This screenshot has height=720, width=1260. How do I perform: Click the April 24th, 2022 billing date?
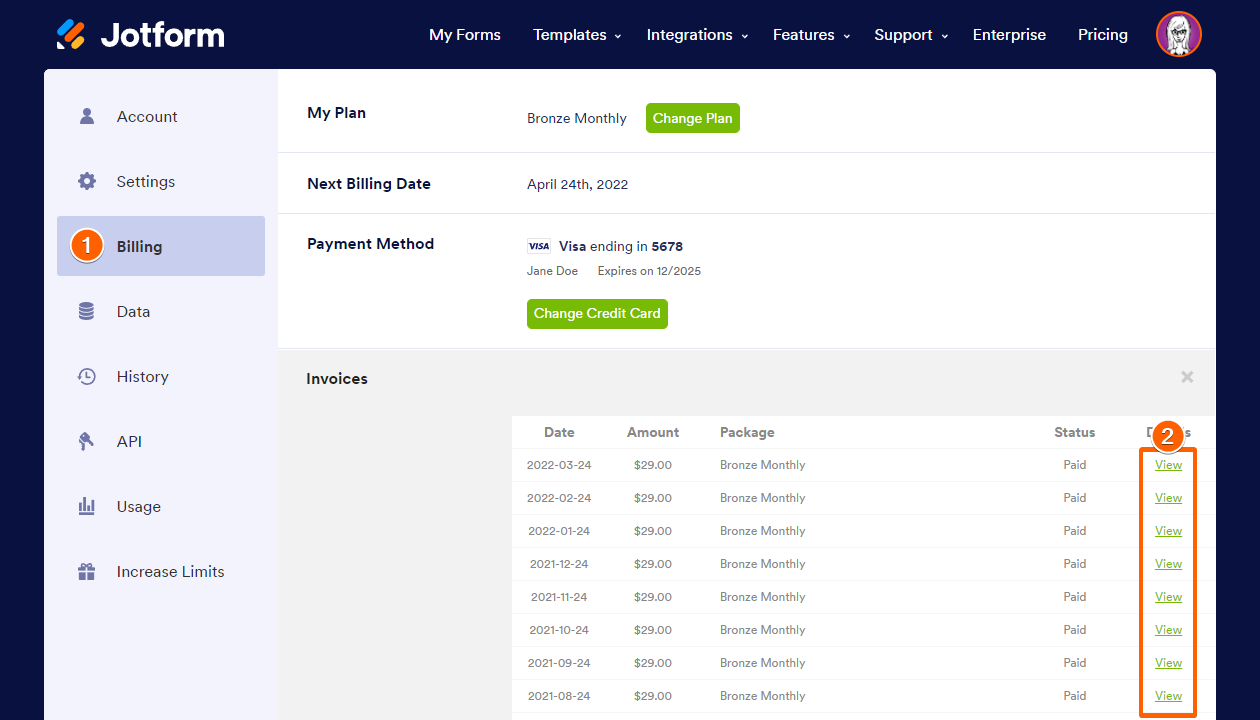[578, 184]
